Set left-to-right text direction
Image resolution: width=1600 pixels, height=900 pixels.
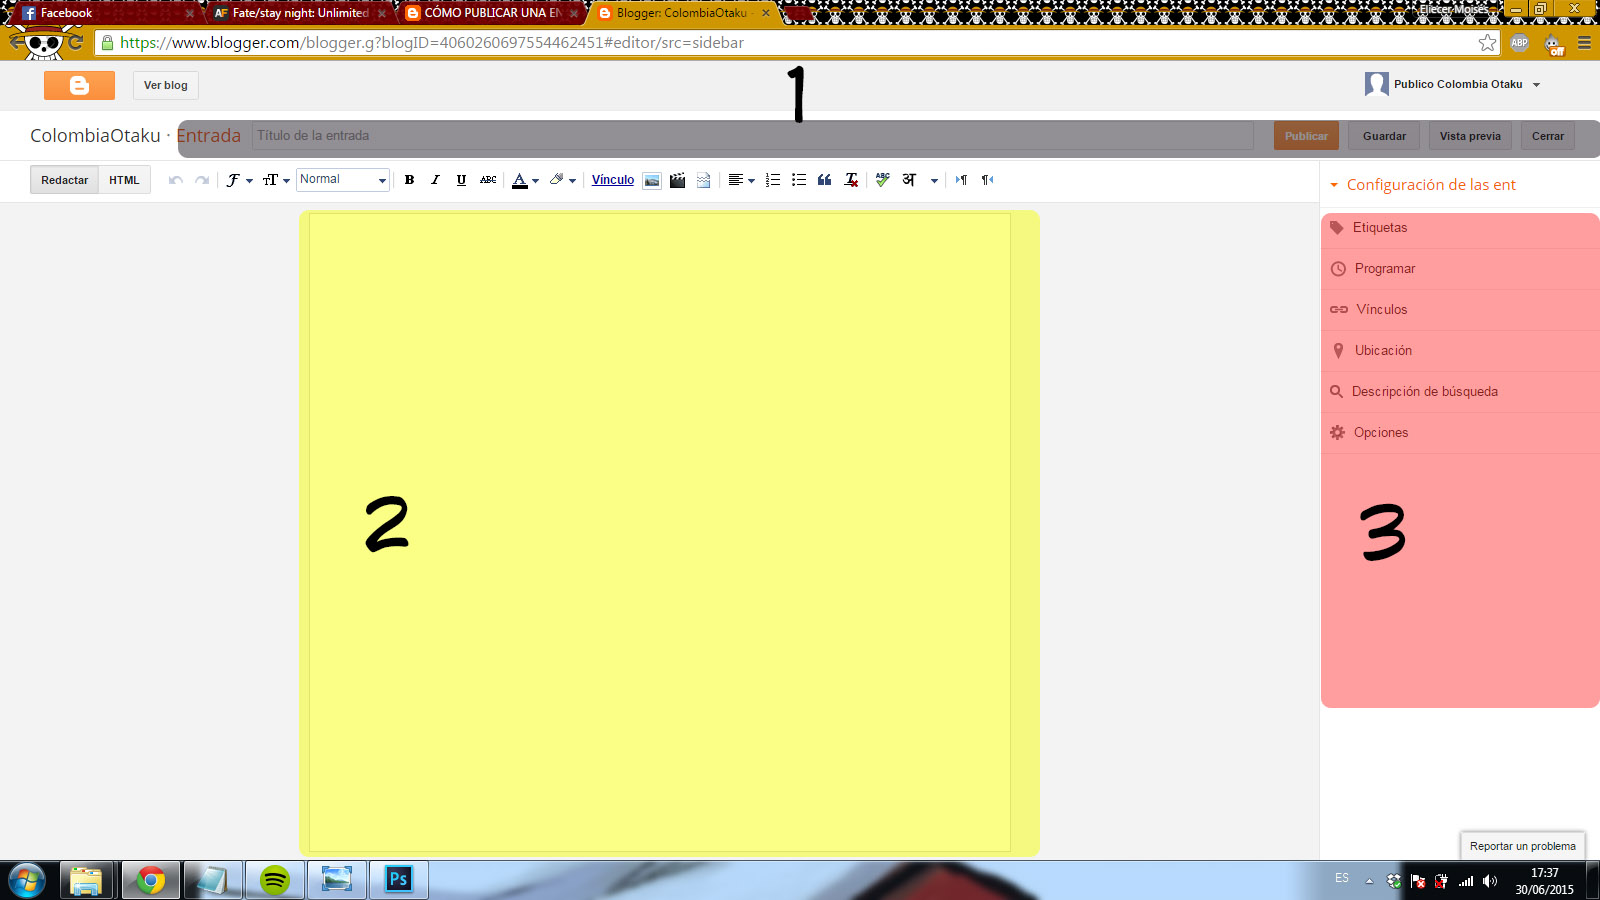click(x=961, y=180)
